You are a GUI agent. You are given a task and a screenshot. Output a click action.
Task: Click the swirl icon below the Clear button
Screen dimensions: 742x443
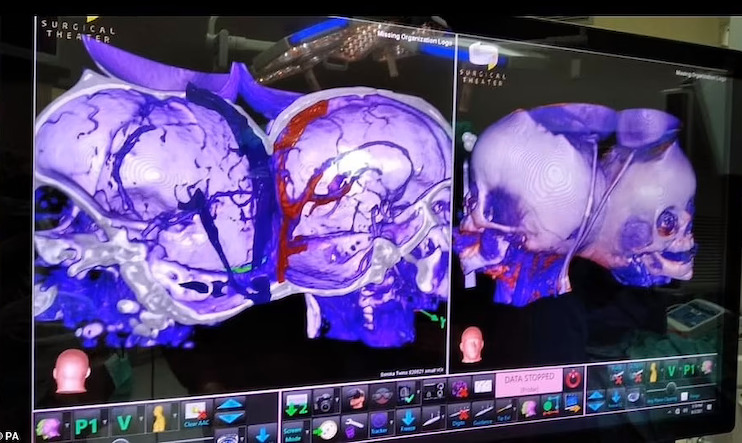click(226, 436)
